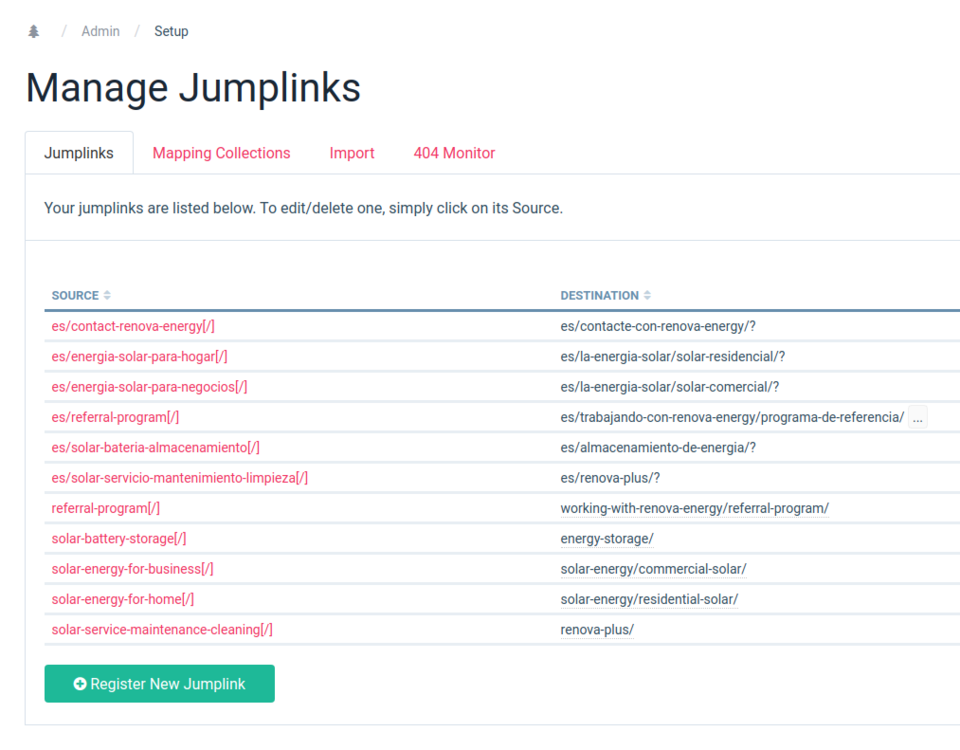View the 404 Monitor tab
The image size is (960, 750).
[x=454, y=152]
